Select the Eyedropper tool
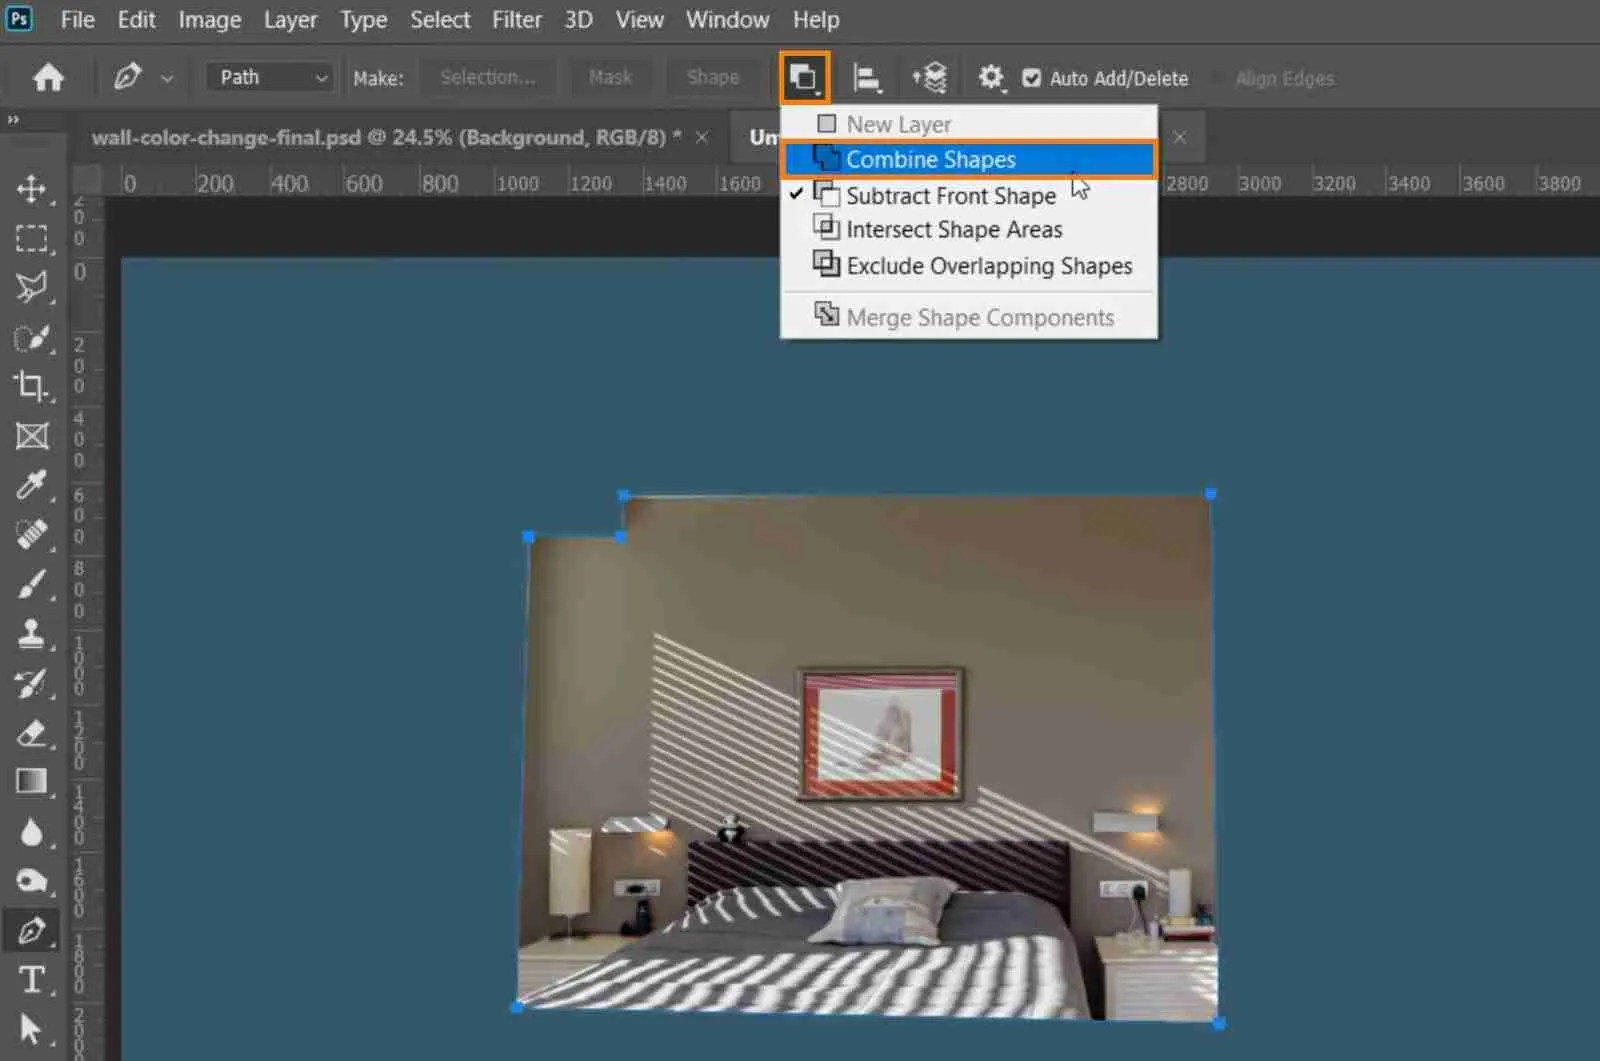This screenshot has height=1061, width=1600. pyautogui.click(x=33, y=486)
